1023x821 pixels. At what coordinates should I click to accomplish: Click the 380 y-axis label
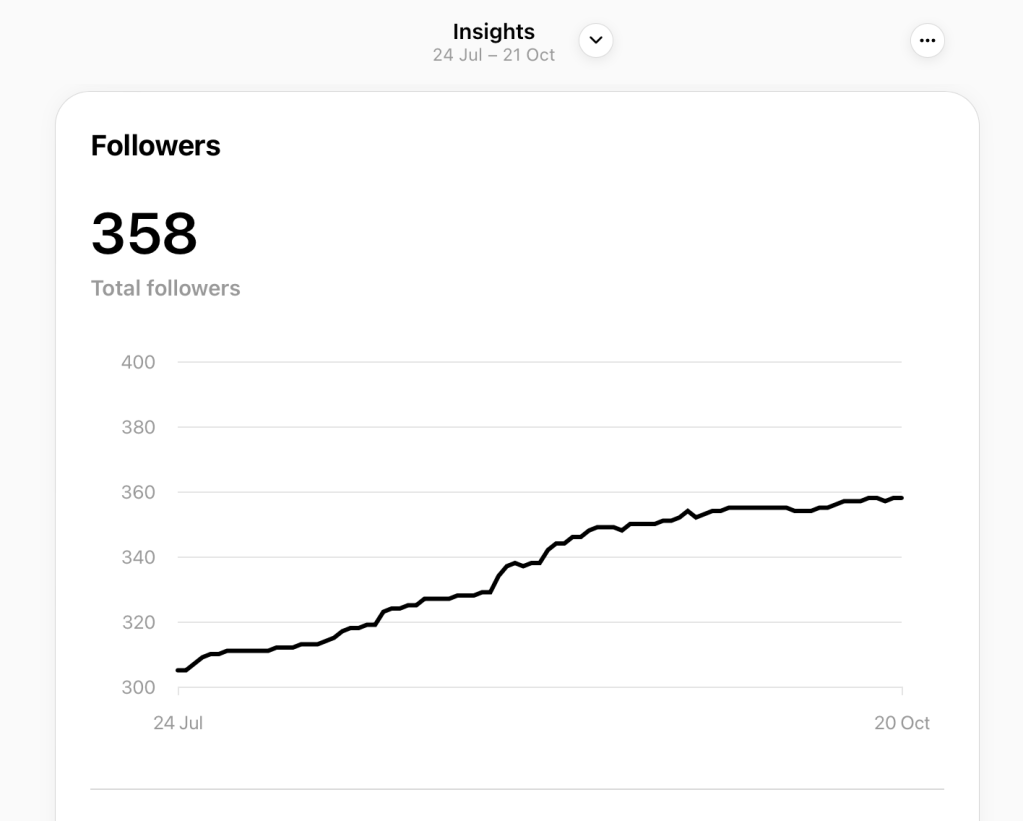pyautogui.click(x=138, y=427)
